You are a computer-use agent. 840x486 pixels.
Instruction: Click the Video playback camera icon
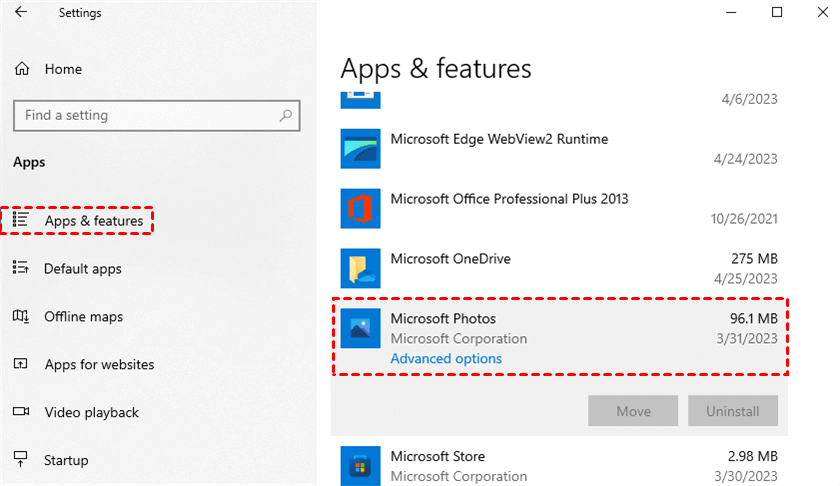coord(21,412)
